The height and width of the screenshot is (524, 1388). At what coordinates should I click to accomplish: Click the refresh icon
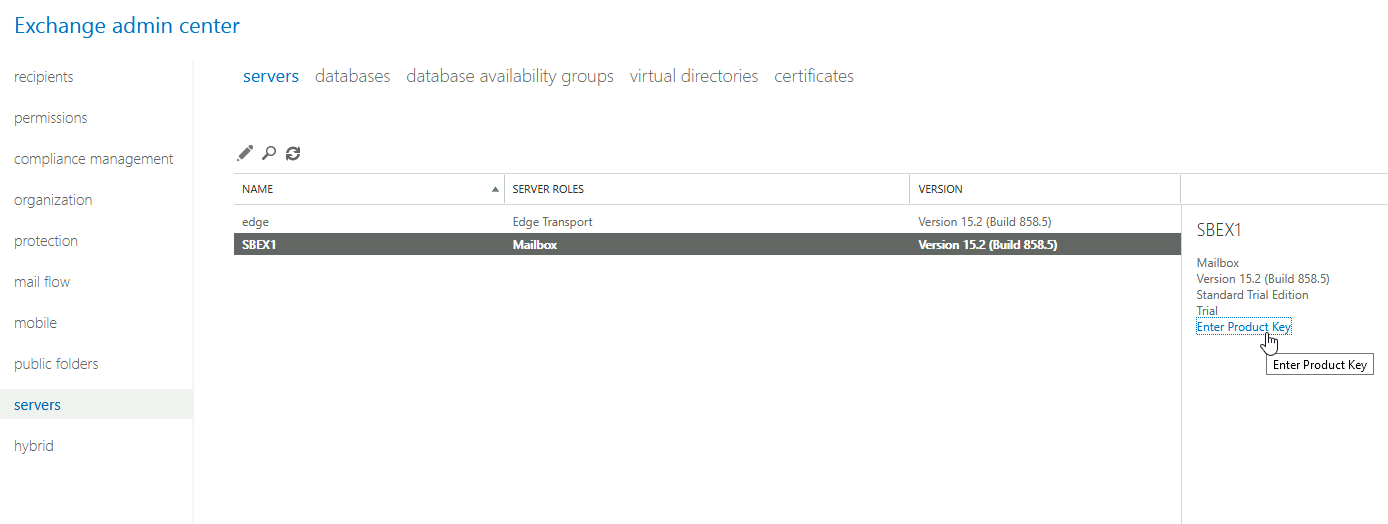point(293,153)
